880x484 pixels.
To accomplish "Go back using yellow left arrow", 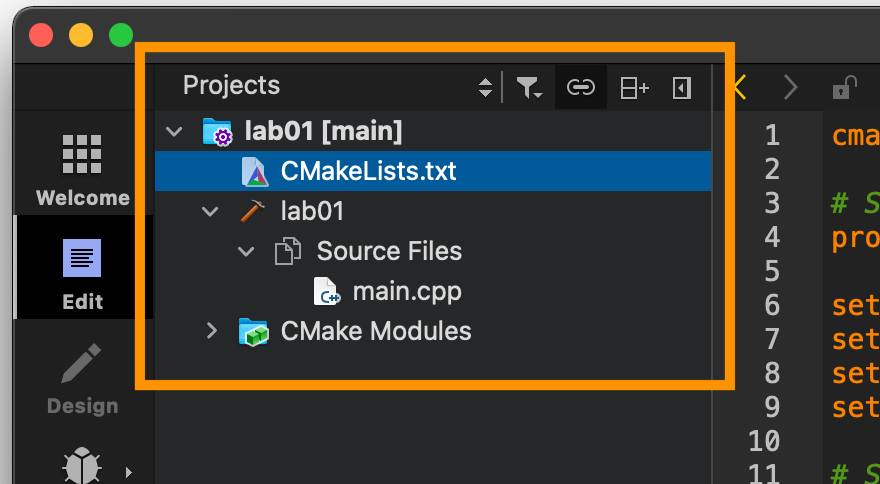I will click(740, 88).
